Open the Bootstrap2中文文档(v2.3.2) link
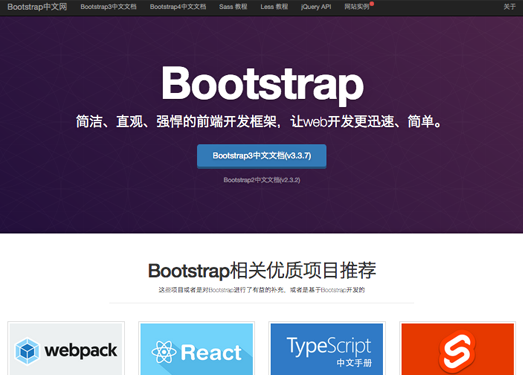This screenshot has width=523, height=375. point(262,180)
